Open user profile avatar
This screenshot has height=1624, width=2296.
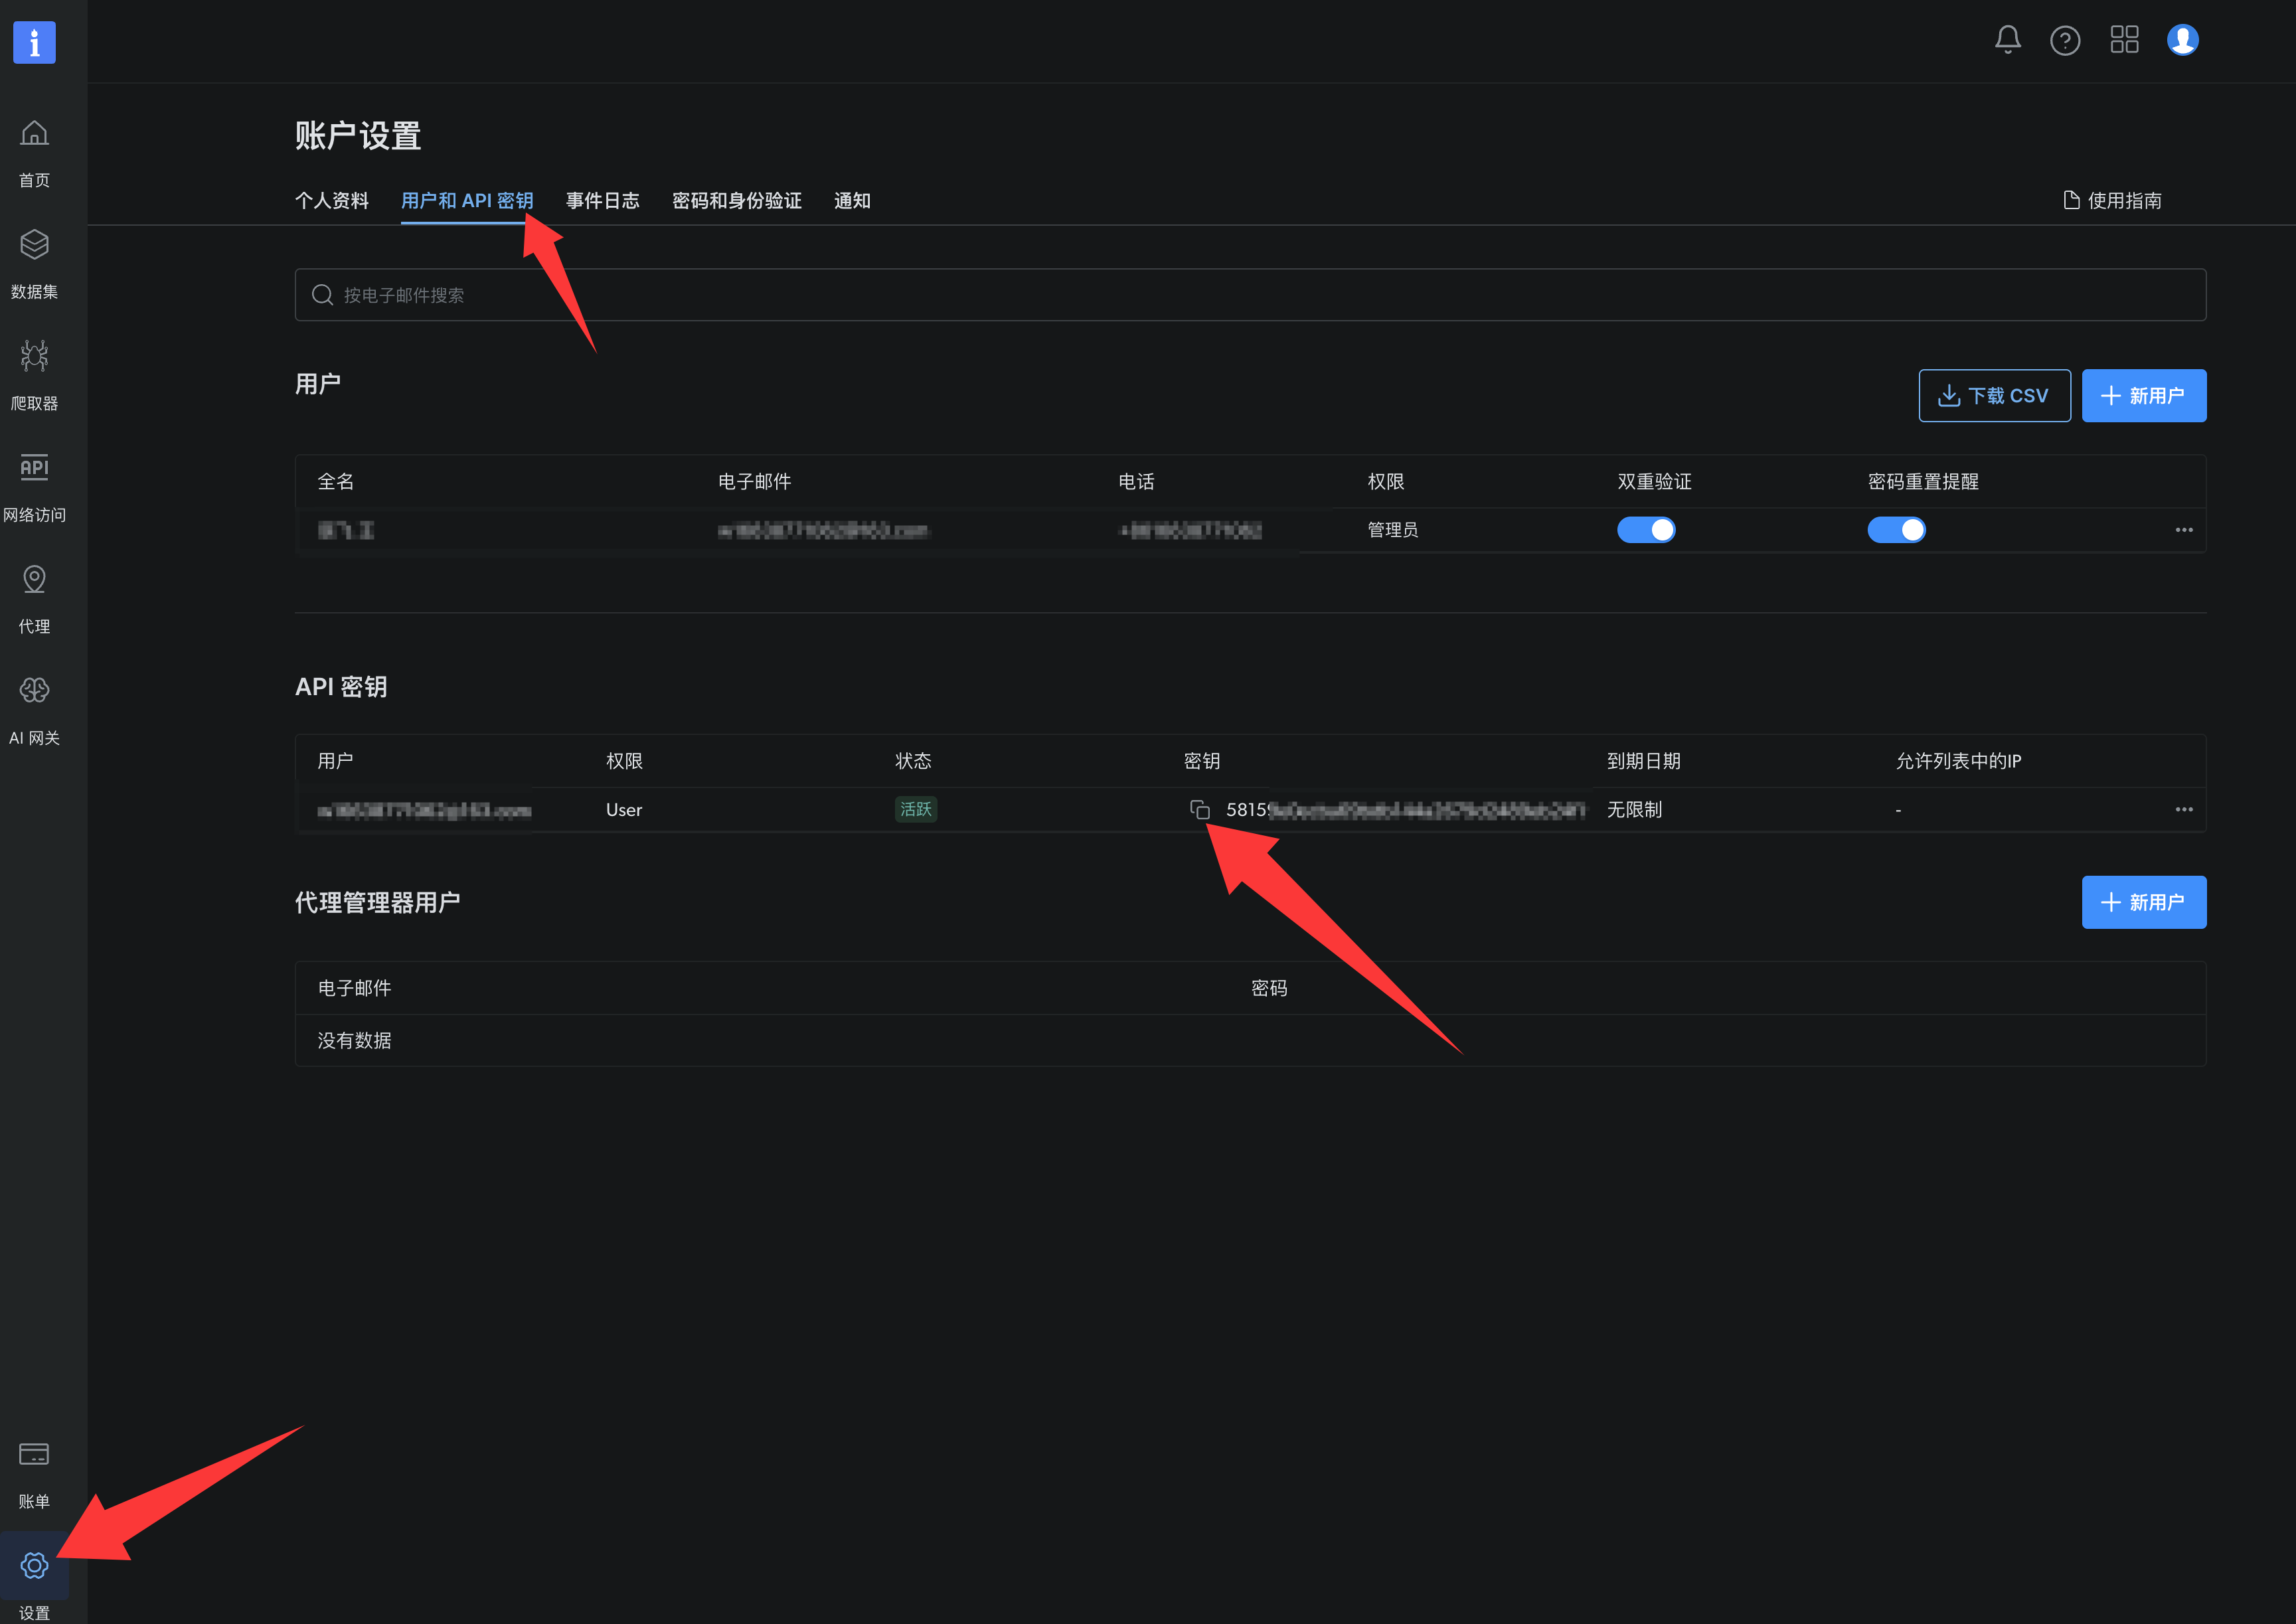[2182, 40]
